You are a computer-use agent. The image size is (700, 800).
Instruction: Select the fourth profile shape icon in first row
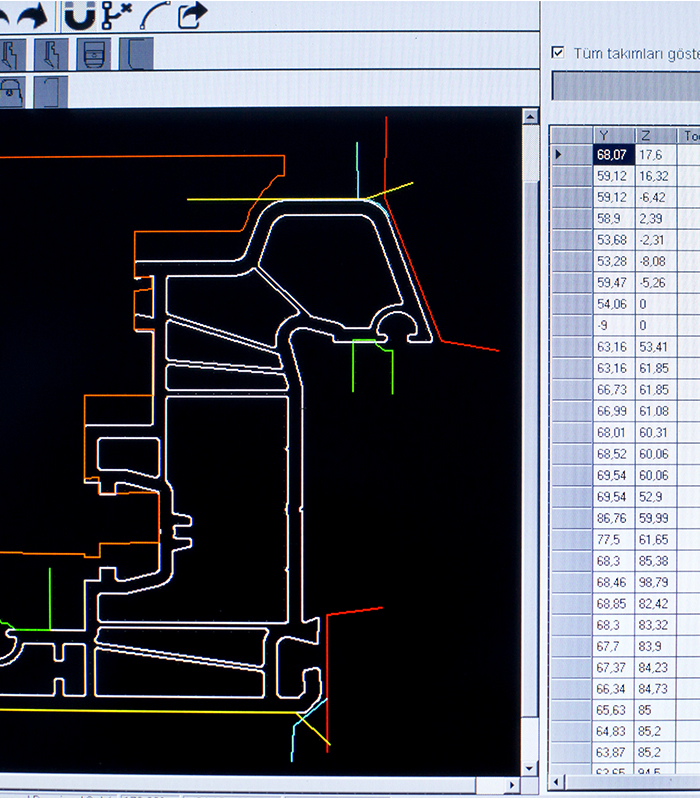click(x=135, y=54)
